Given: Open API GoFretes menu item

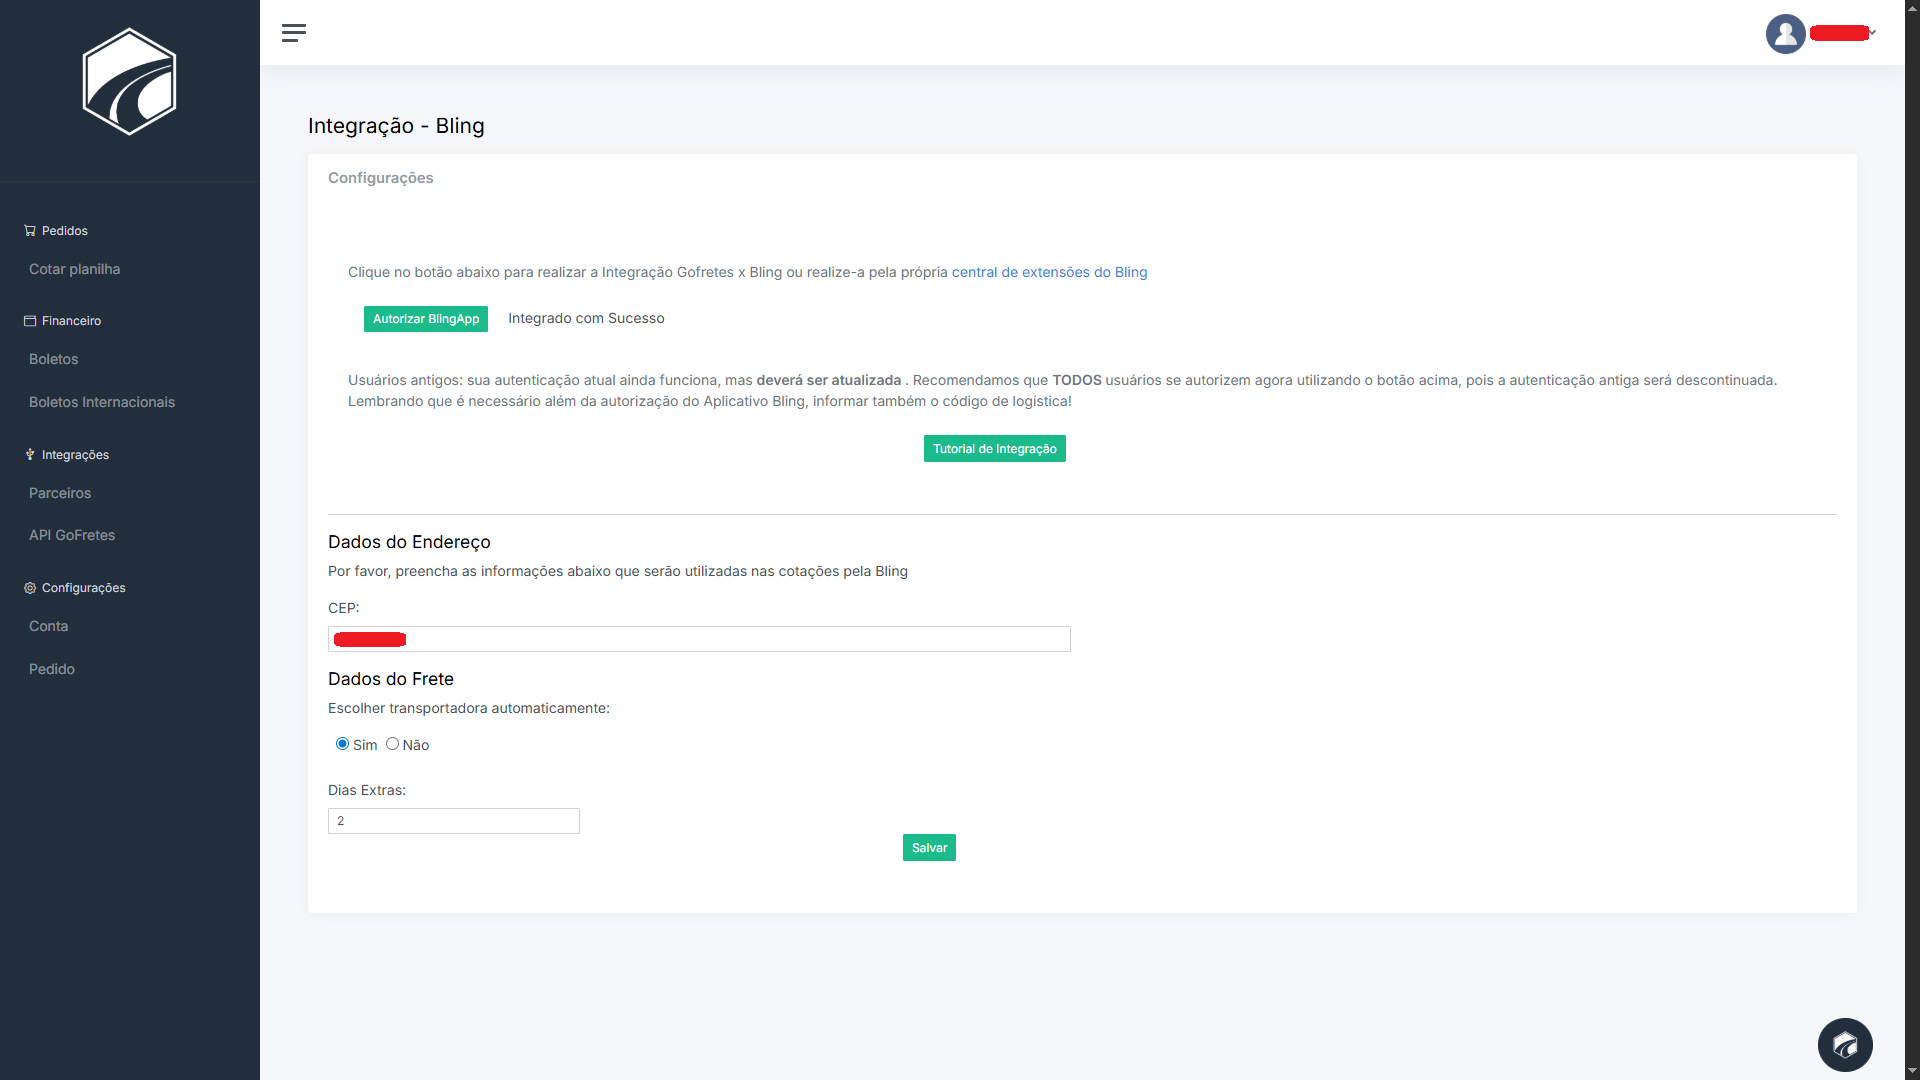Looking at the screenshot, I should pyautogui.click(x=72, y=535).
